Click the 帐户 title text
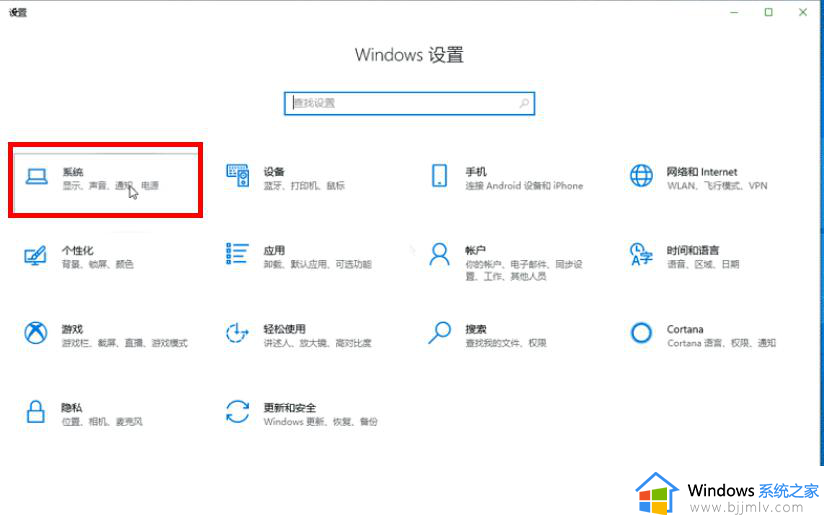Viewport: 824px width, 521px height. [475, 250]
